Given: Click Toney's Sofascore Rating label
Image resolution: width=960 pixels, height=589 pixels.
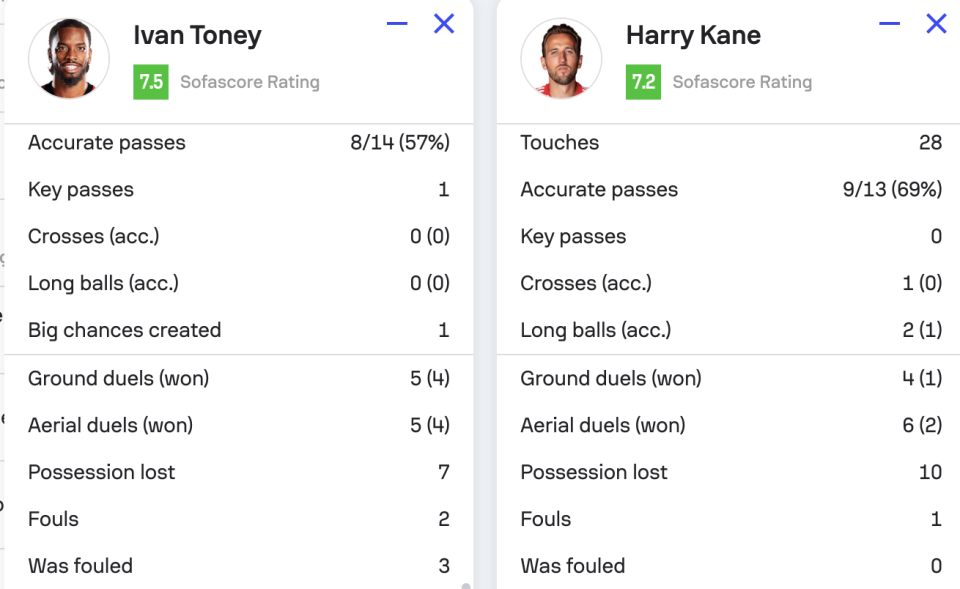Looking at the screenshot, I should point(250,82).
